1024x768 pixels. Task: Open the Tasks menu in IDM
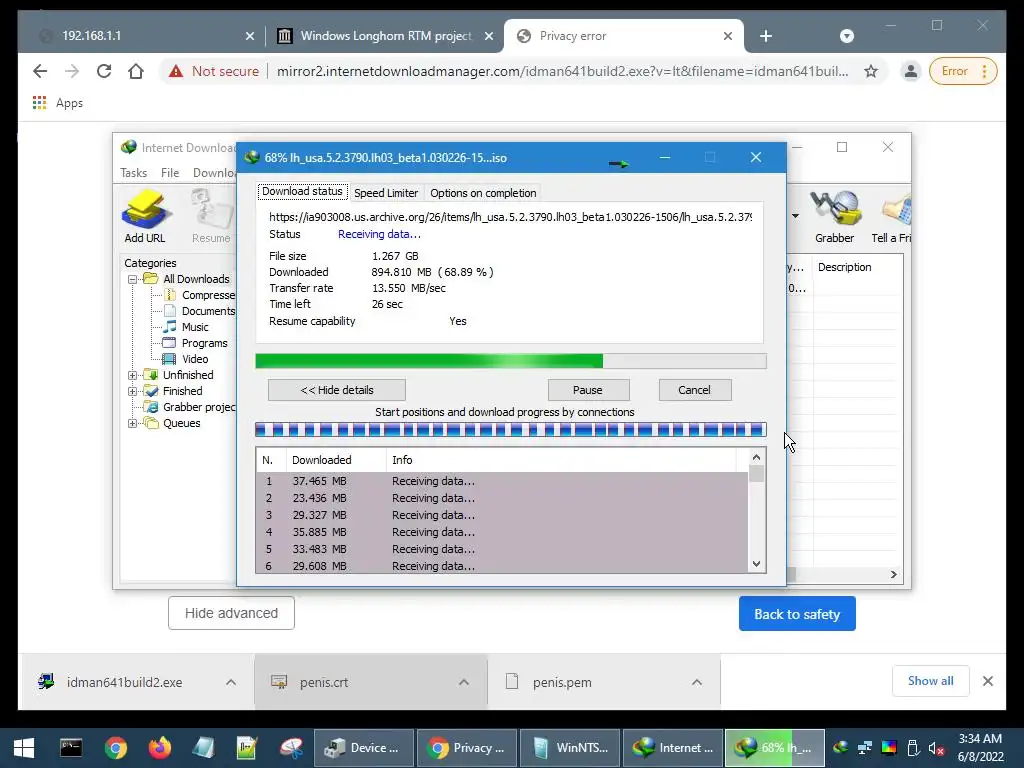(133, 172)
